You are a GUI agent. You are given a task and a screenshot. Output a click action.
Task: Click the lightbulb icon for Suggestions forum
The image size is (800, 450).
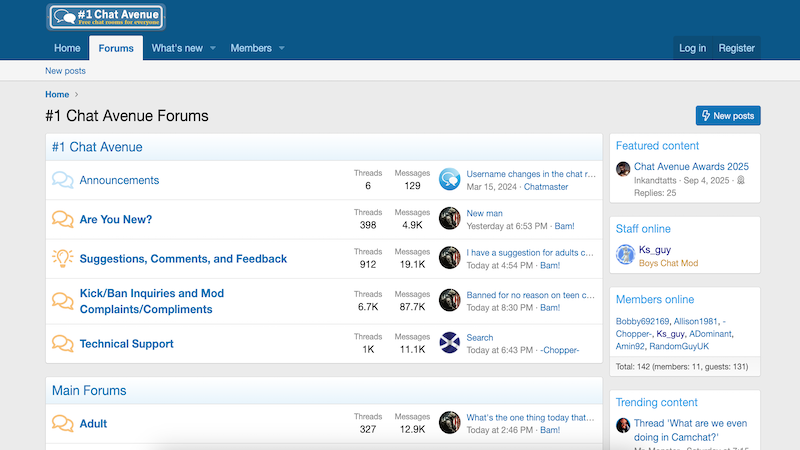tap(62, 259)
